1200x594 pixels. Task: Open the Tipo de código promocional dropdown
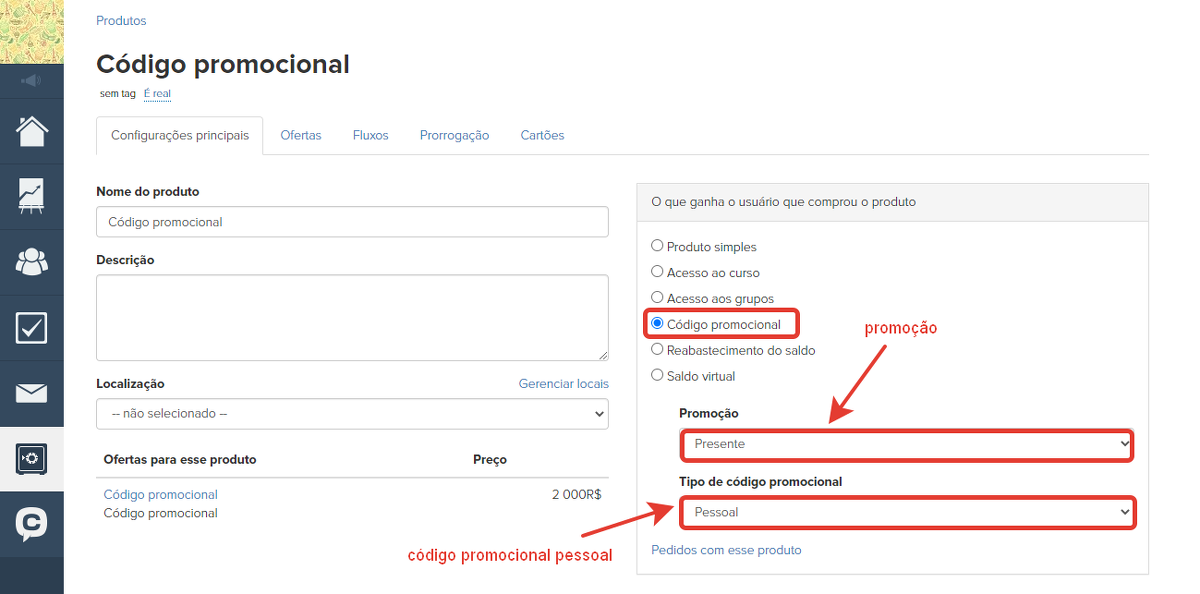point(908,512)
